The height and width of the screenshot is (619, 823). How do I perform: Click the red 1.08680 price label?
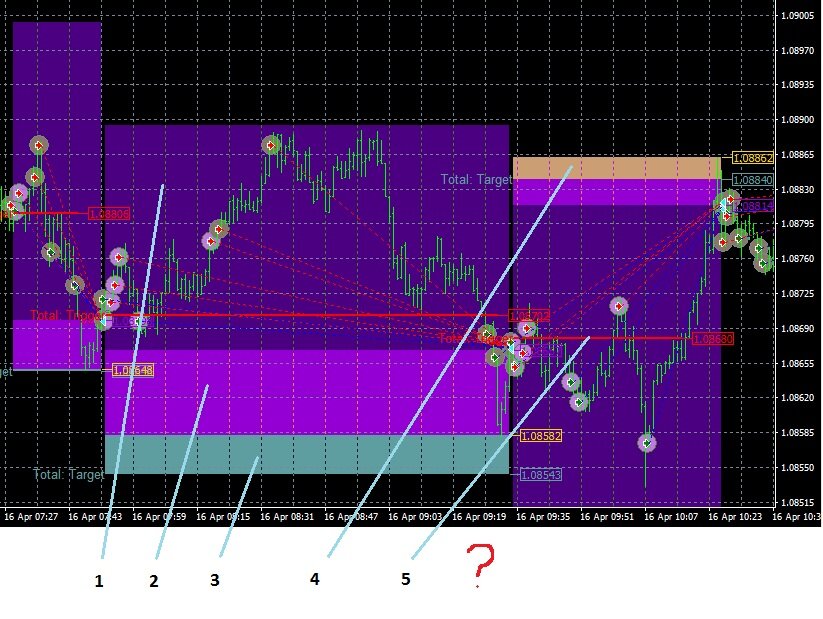713,339
